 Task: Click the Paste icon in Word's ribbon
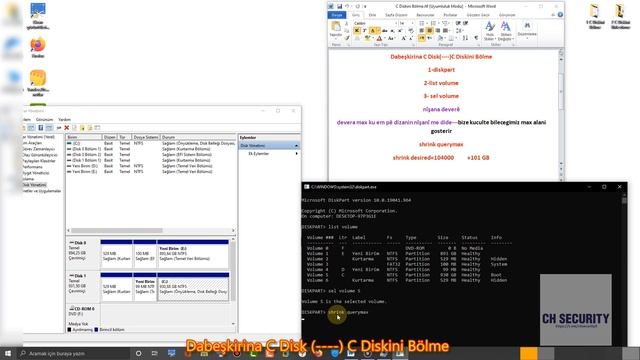click(x=336, y=27)
